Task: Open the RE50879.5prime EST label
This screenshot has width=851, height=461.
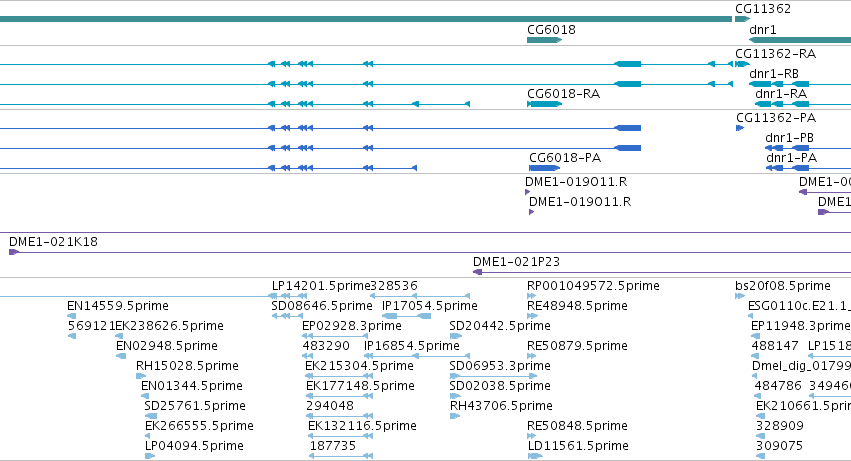Action: pos(577,346)
